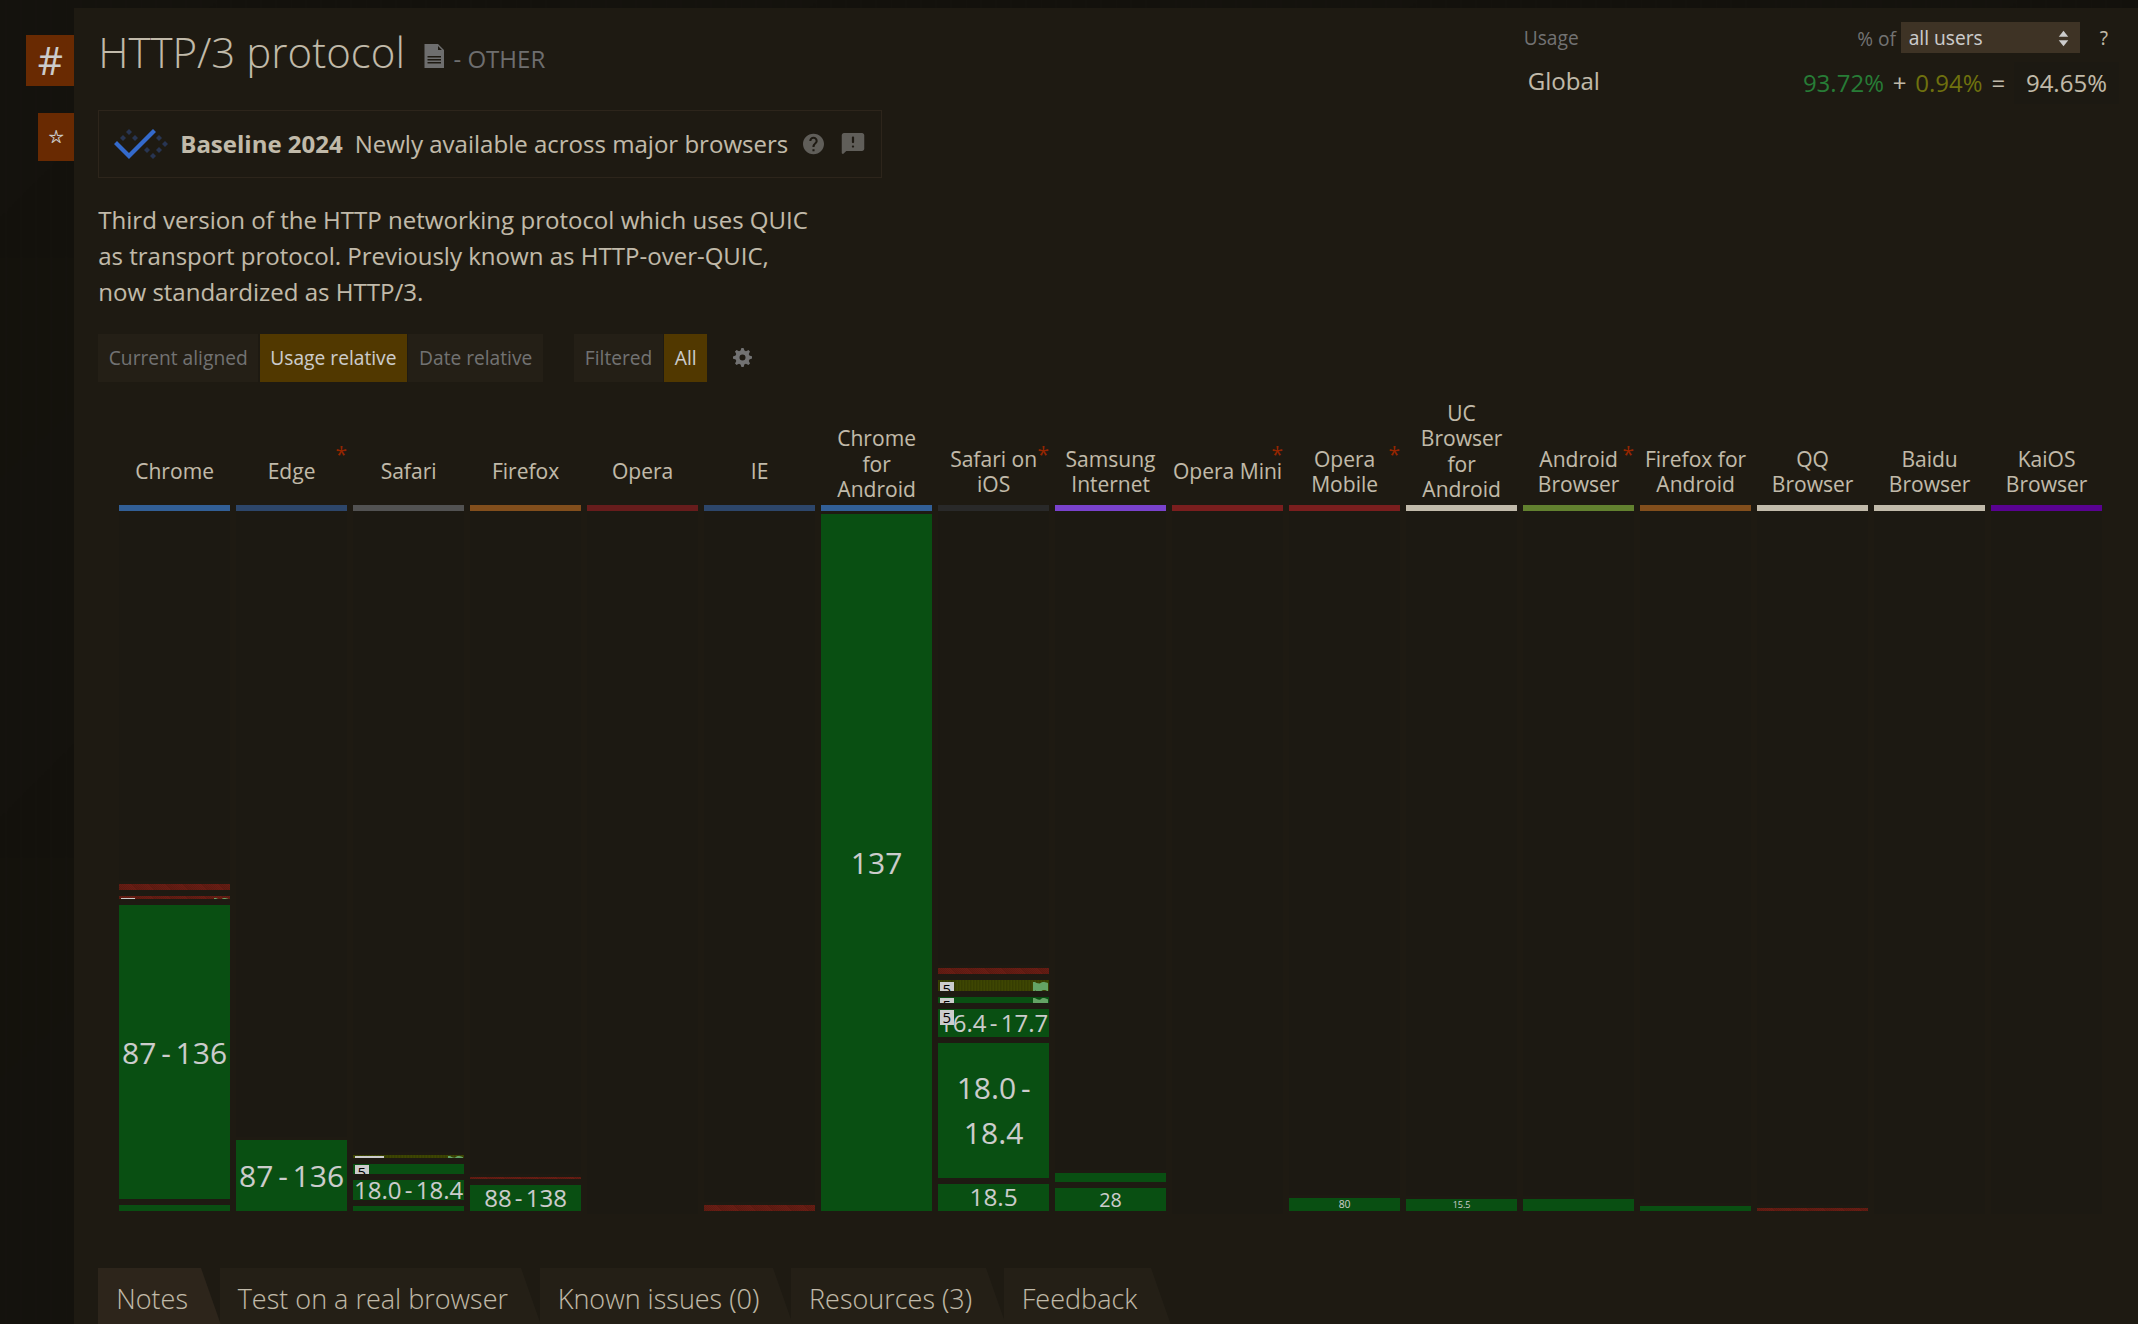Image resolution: width=2138 pixels, height=1324 pixels.
Task: Click Chrome 87-136 support cell
Action: [174, 1052]
